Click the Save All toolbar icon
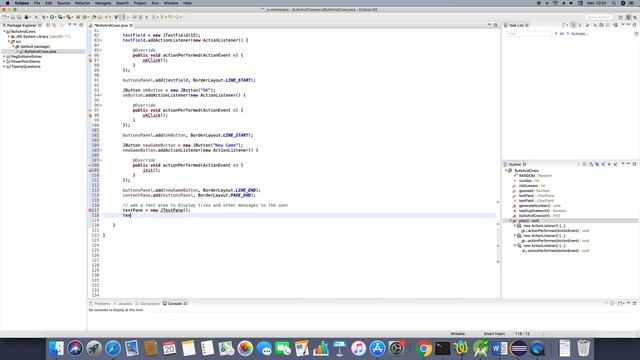 coord(19,17)
